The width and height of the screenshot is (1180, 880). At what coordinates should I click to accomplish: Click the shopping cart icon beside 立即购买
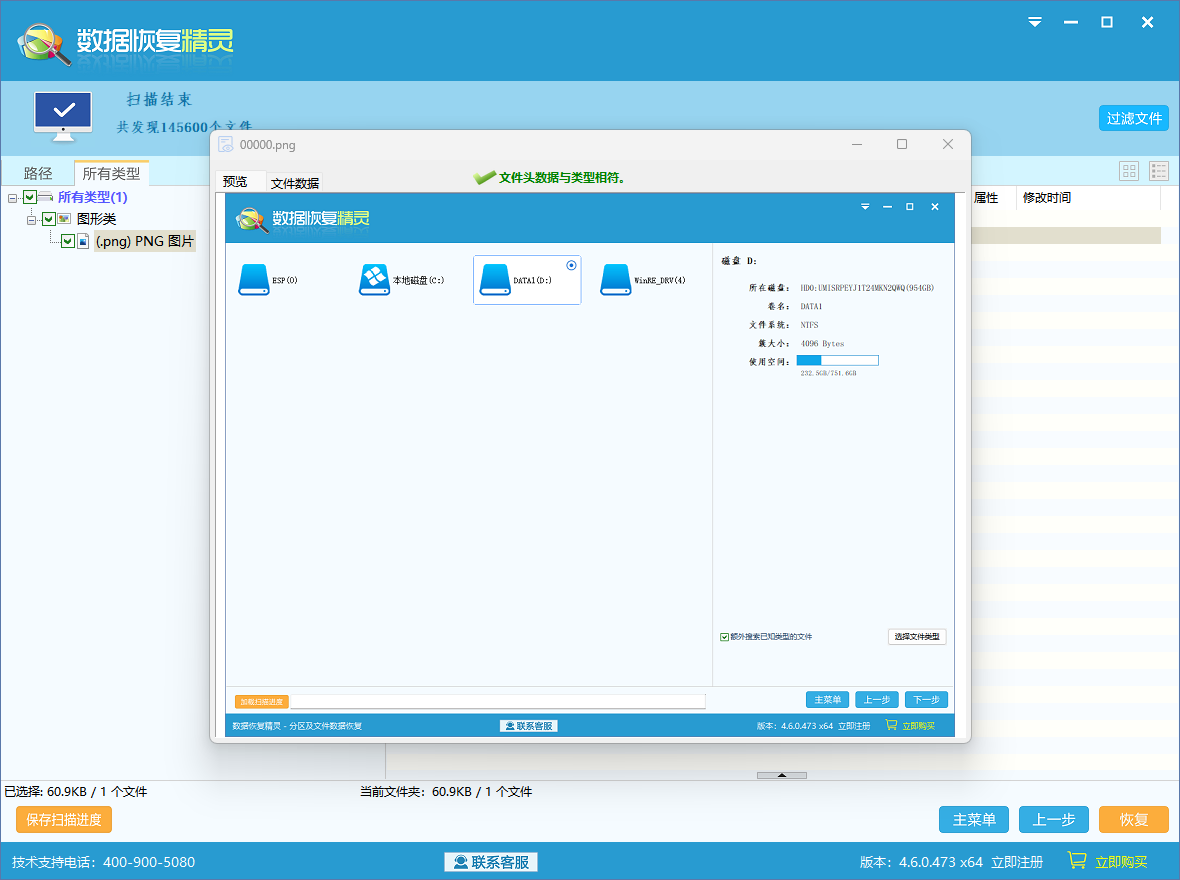tap(1077, 860)
